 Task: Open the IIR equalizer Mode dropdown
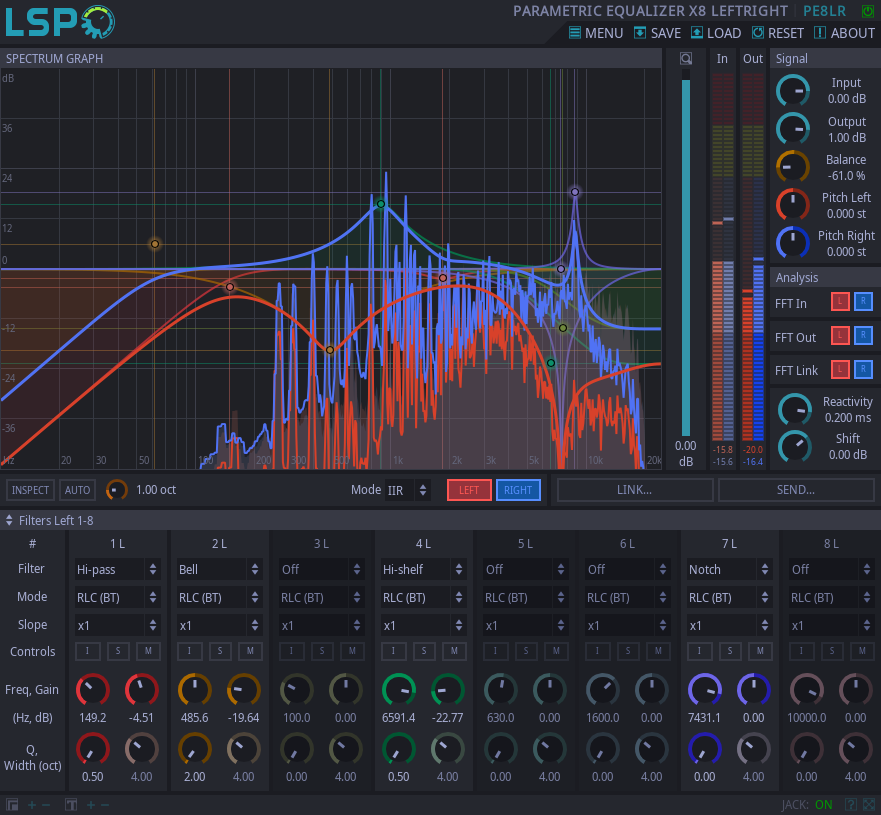(x=407, y=490)
